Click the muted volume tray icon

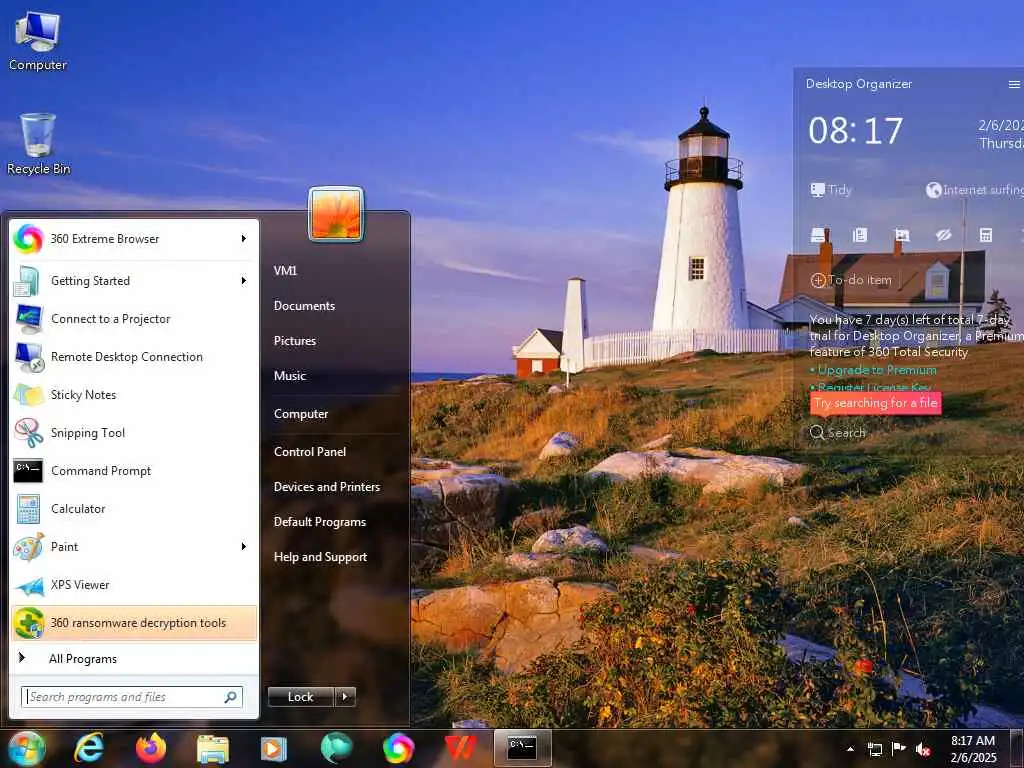pos(923,749)
